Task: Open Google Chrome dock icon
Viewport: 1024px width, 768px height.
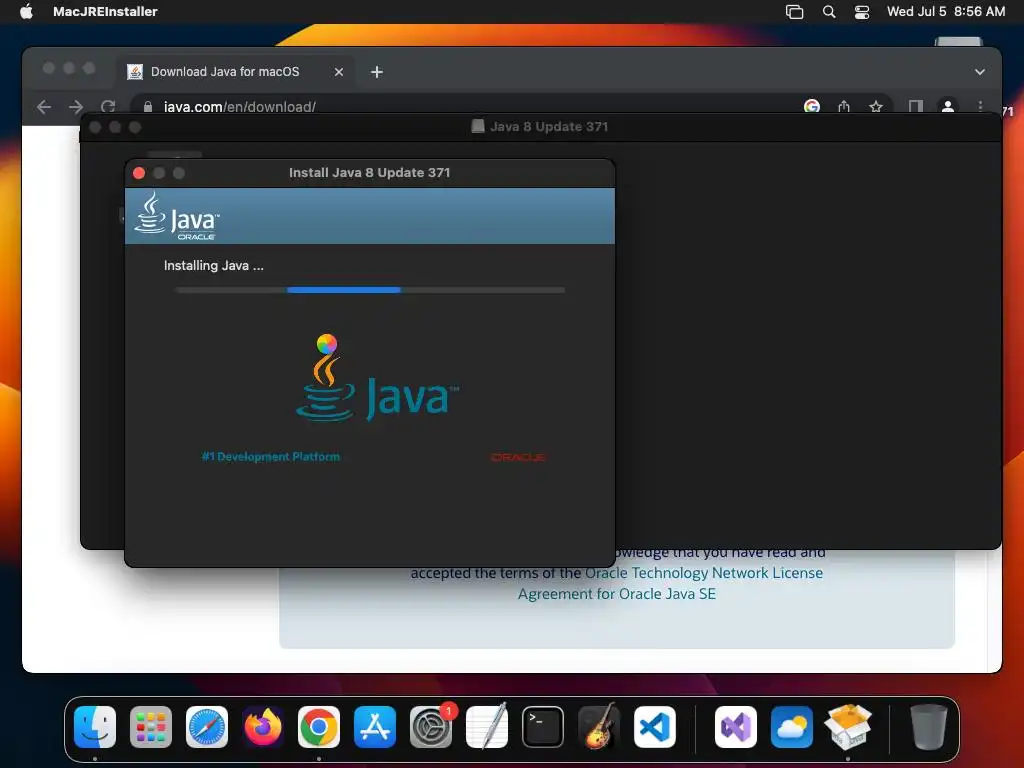Action: click(319, 727)
